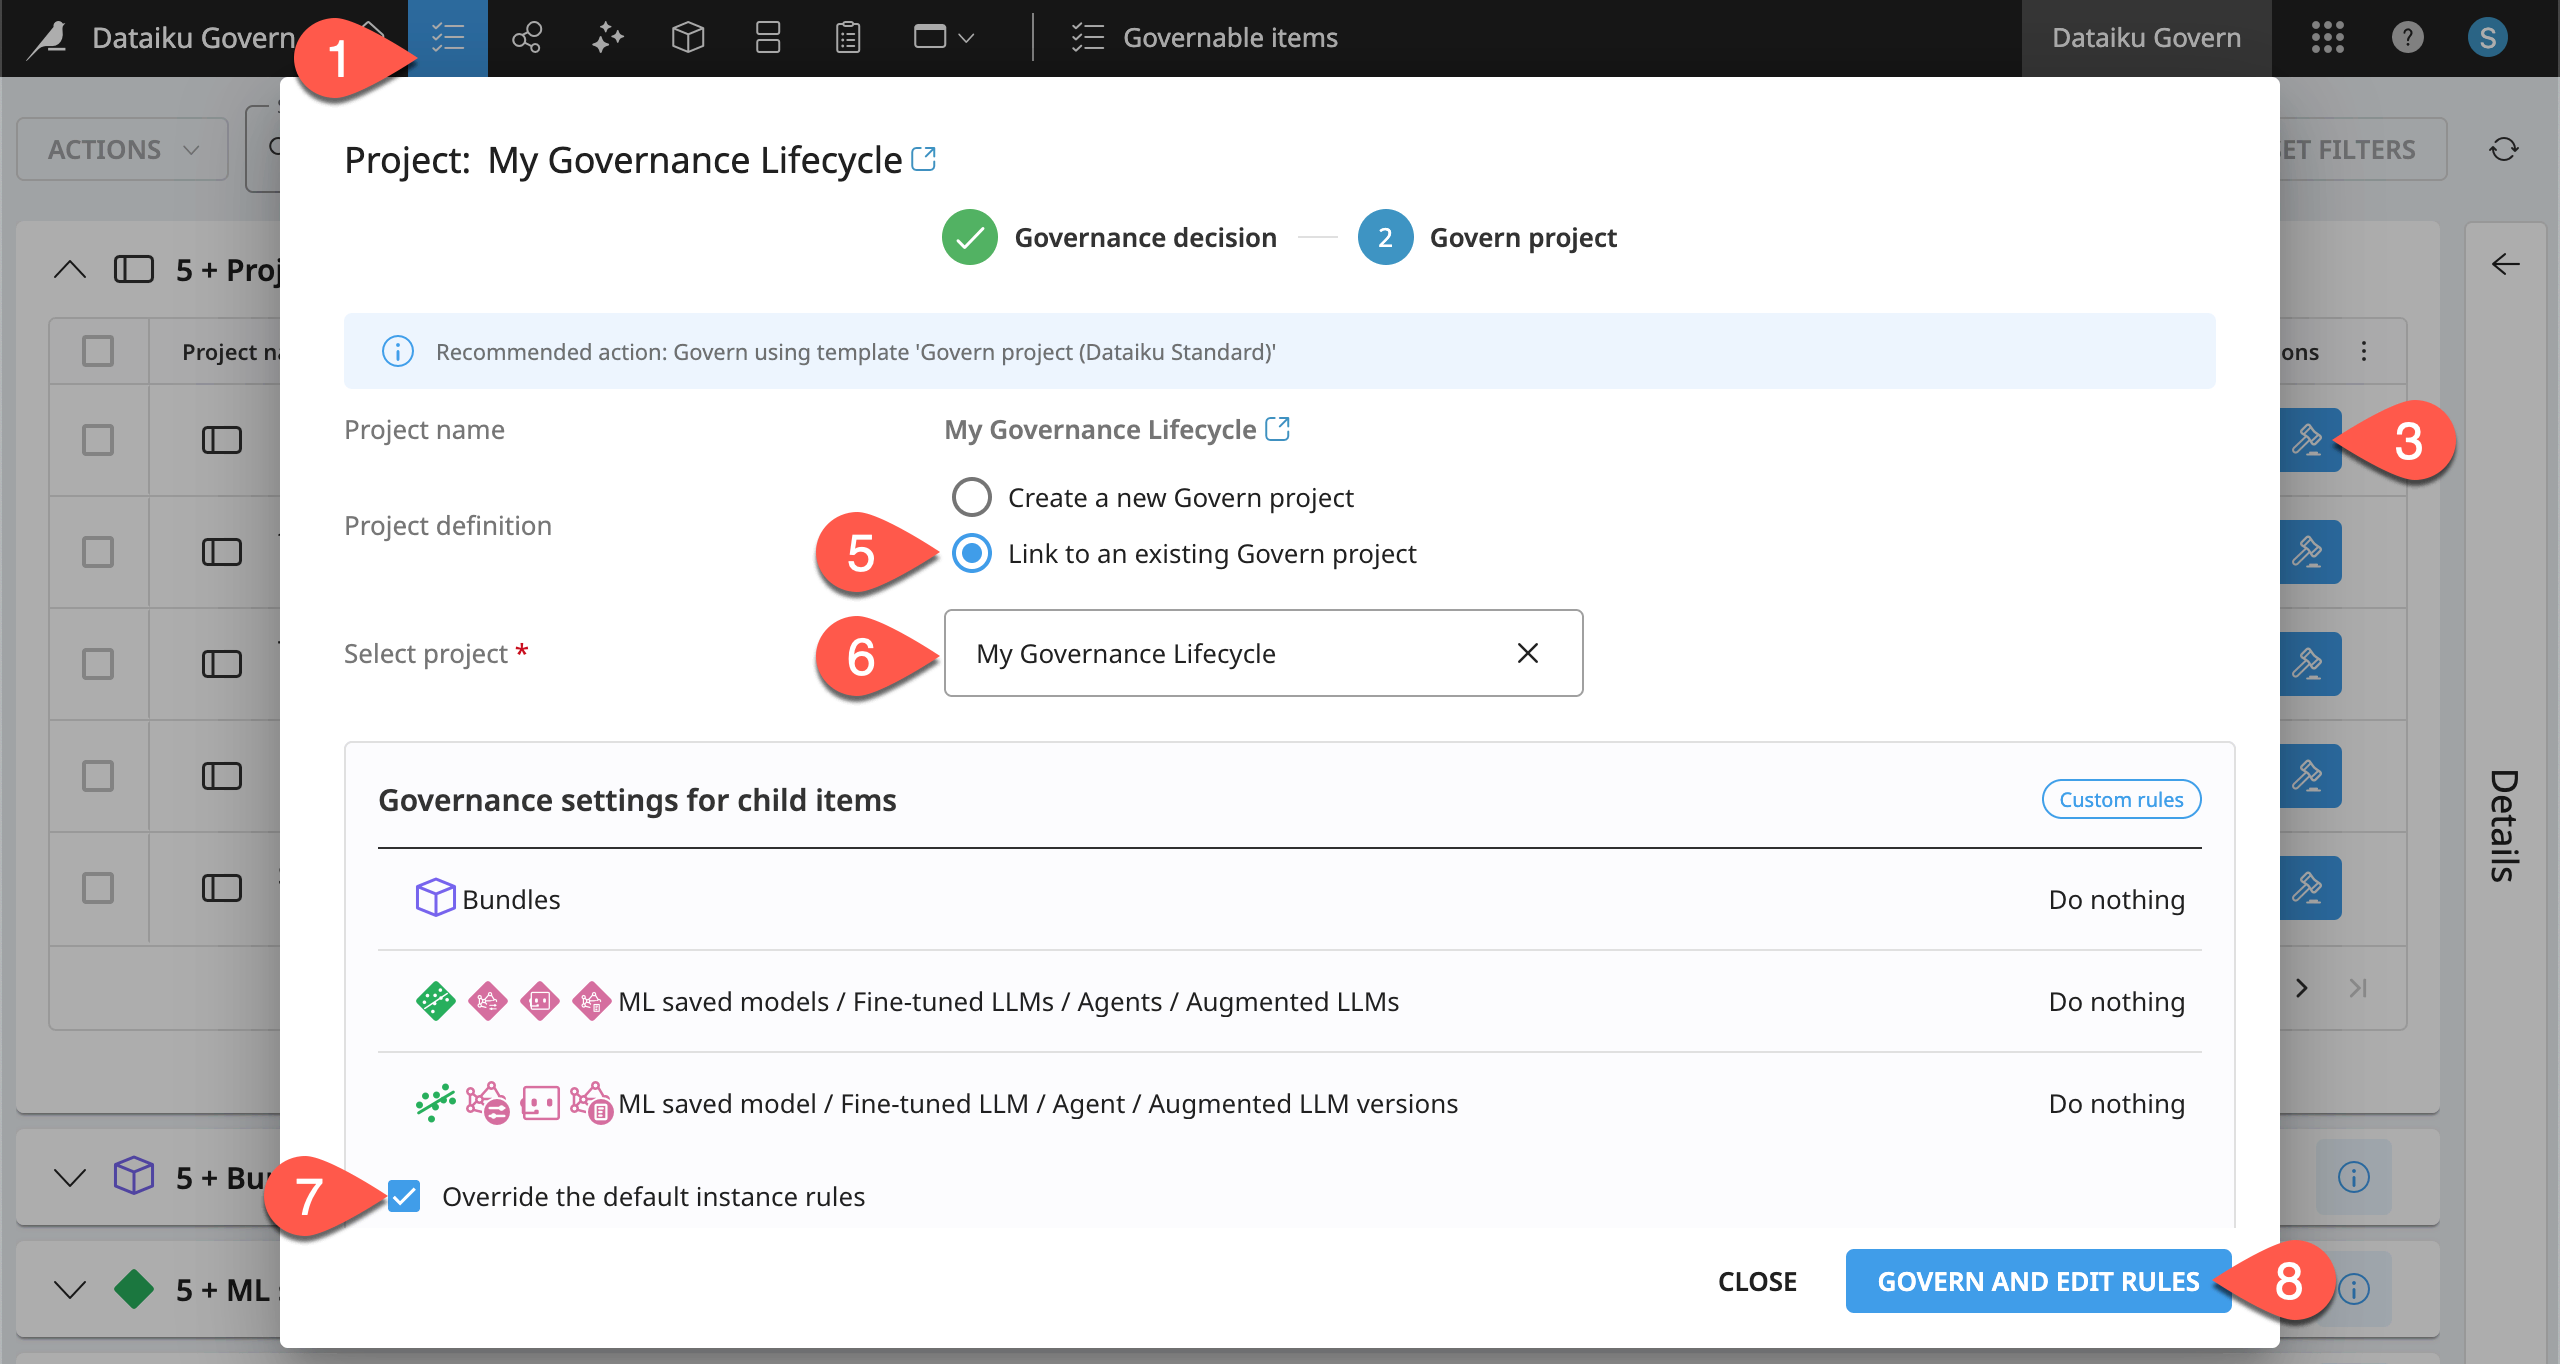Open Custom rules for child items

[2121, 798]
